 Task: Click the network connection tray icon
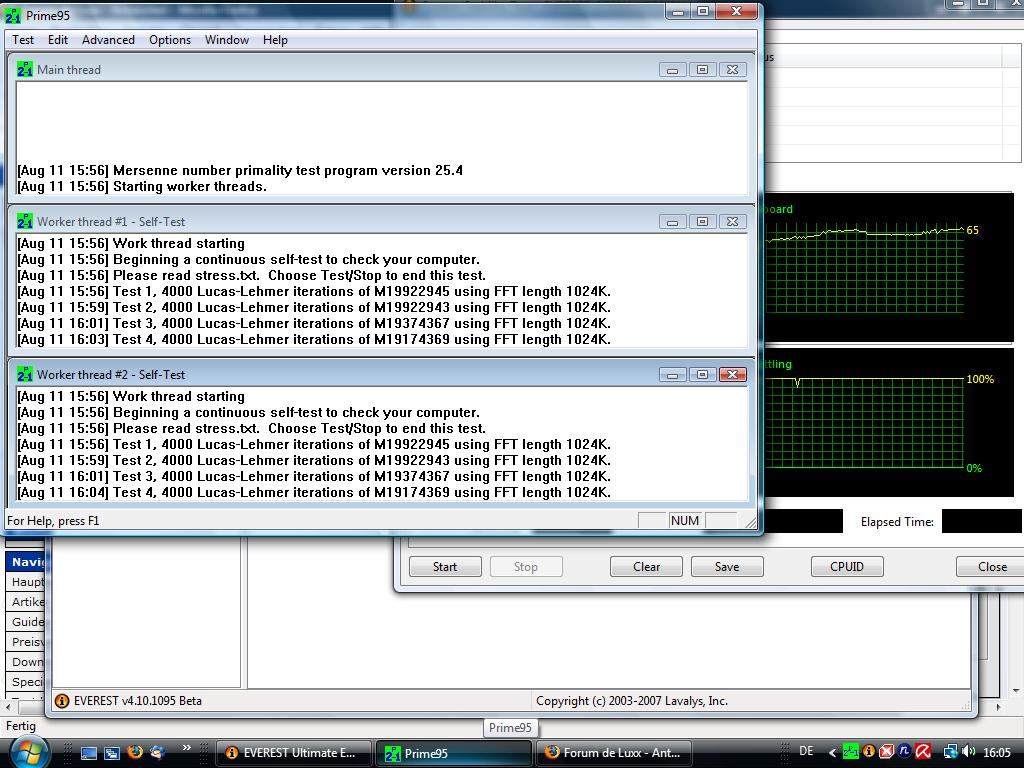951,752
